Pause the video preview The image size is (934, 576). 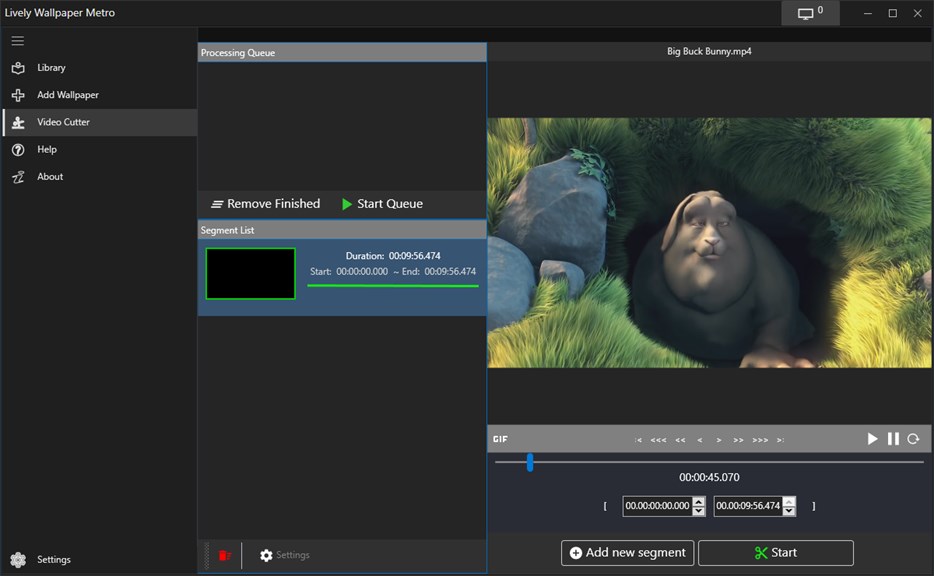point(893,439)
